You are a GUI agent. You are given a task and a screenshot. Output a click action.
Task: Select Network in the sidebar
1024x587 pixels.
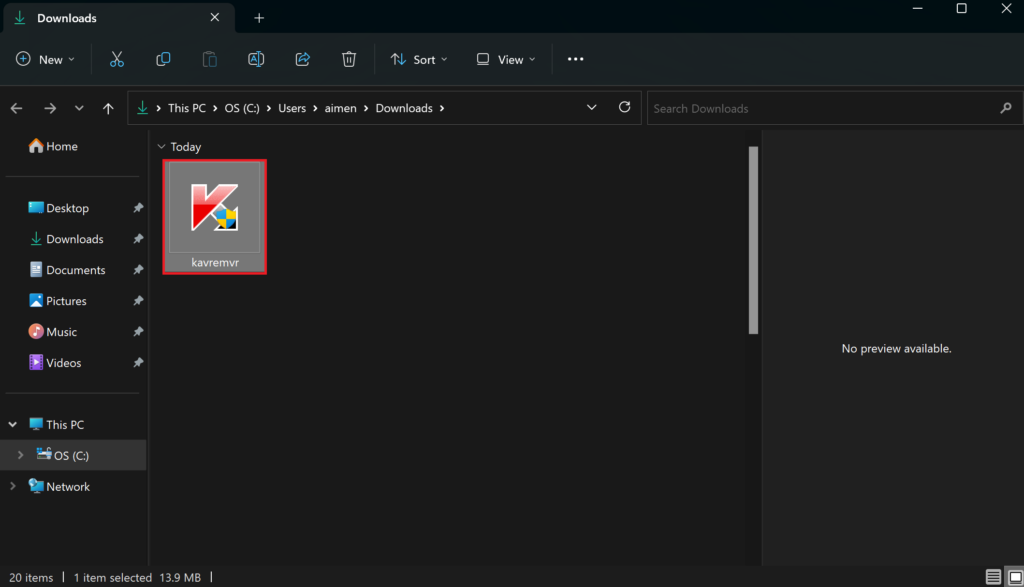(59, 486)
